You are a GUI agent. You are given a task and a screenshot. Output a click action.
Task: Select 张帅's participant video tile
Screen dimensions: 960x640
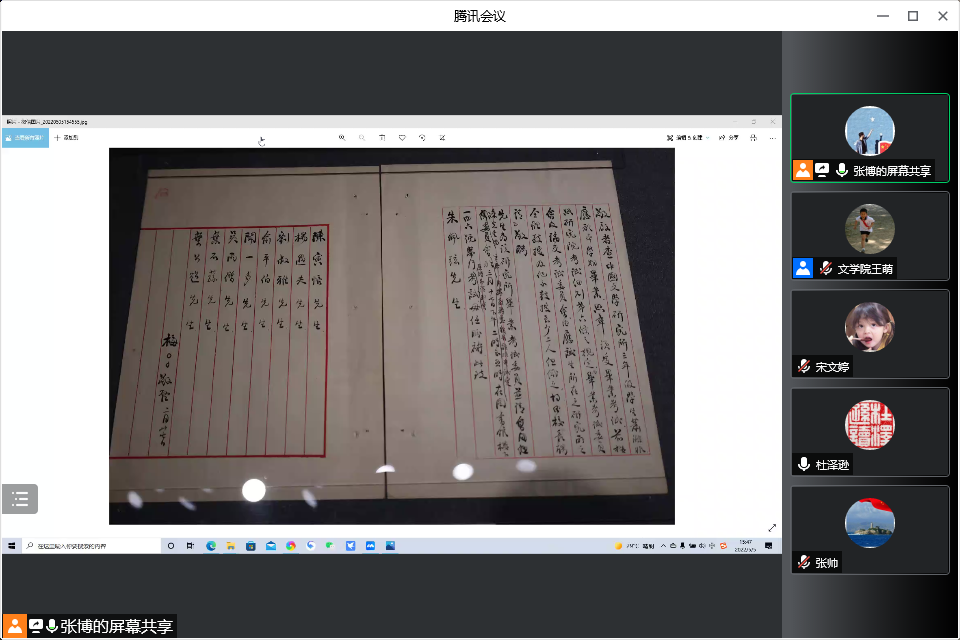tap(869, 530)
